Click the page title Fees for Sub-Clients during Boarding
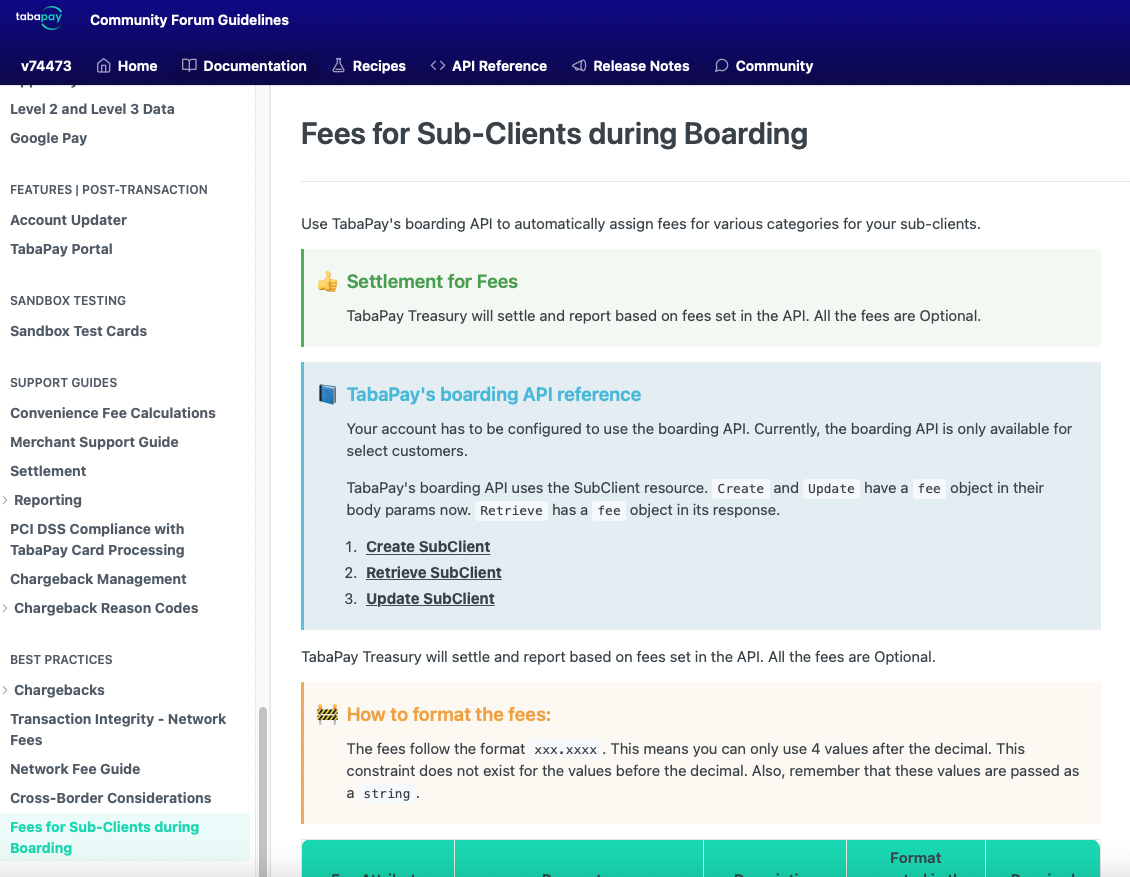Viewport: 1130px width, 877px height. (554, 134)
